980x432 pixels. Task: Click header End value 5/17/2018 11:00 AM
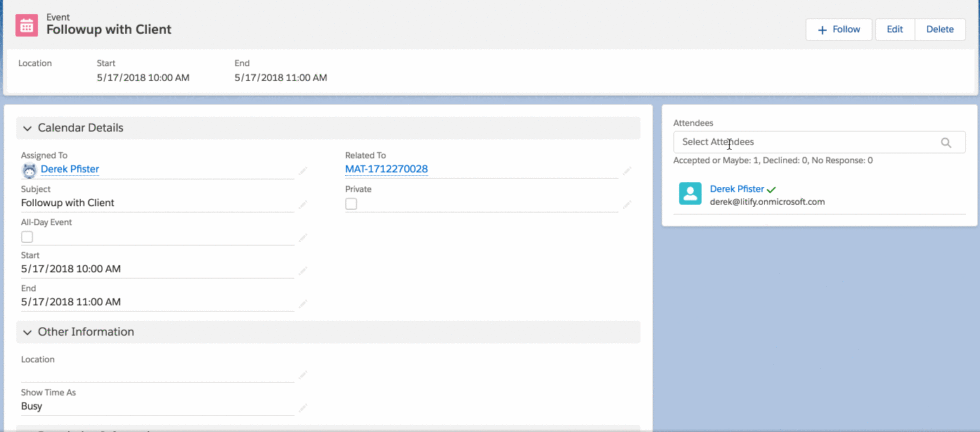coord(281,78)
